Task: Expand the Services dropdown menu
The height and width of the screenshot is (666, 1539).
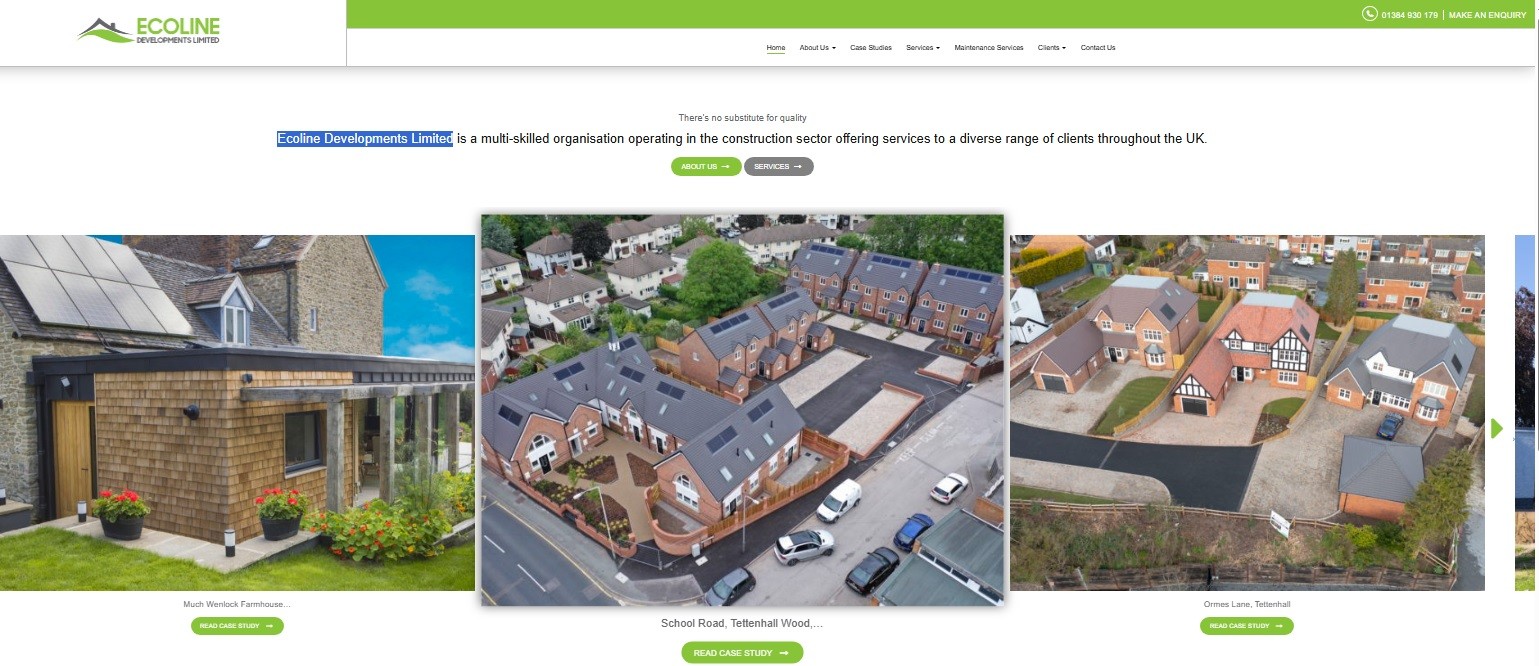Action: (922, 48)
